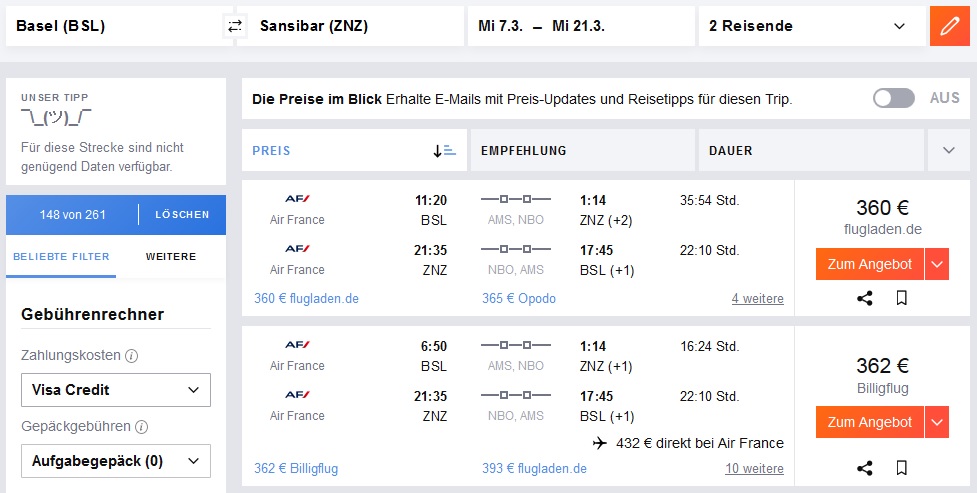This screenshot has width=977, height=493.
Task: Share the 360 € flugladen.de flight
Action: (864, 299)
